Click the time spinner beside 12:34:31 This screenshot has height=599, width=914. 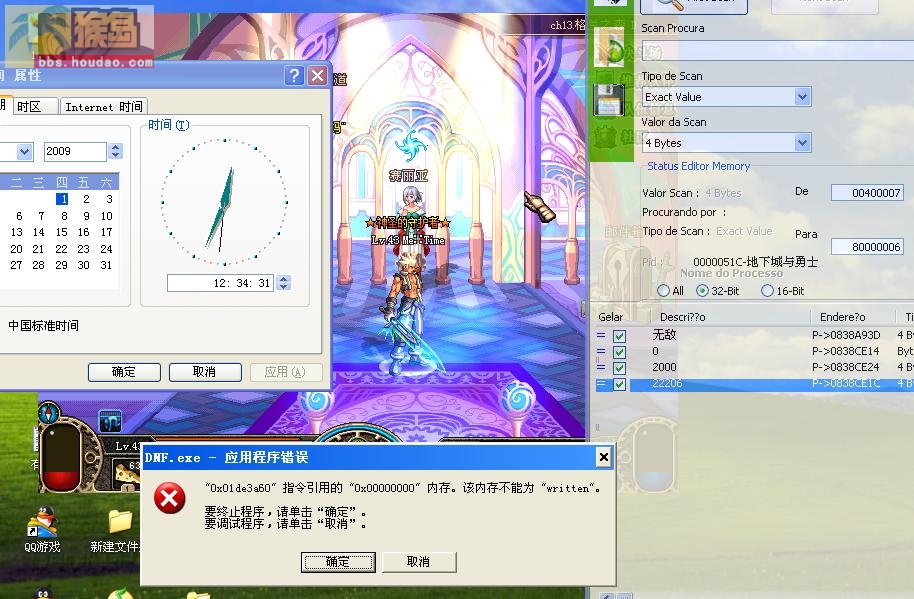tap(283, 283)
